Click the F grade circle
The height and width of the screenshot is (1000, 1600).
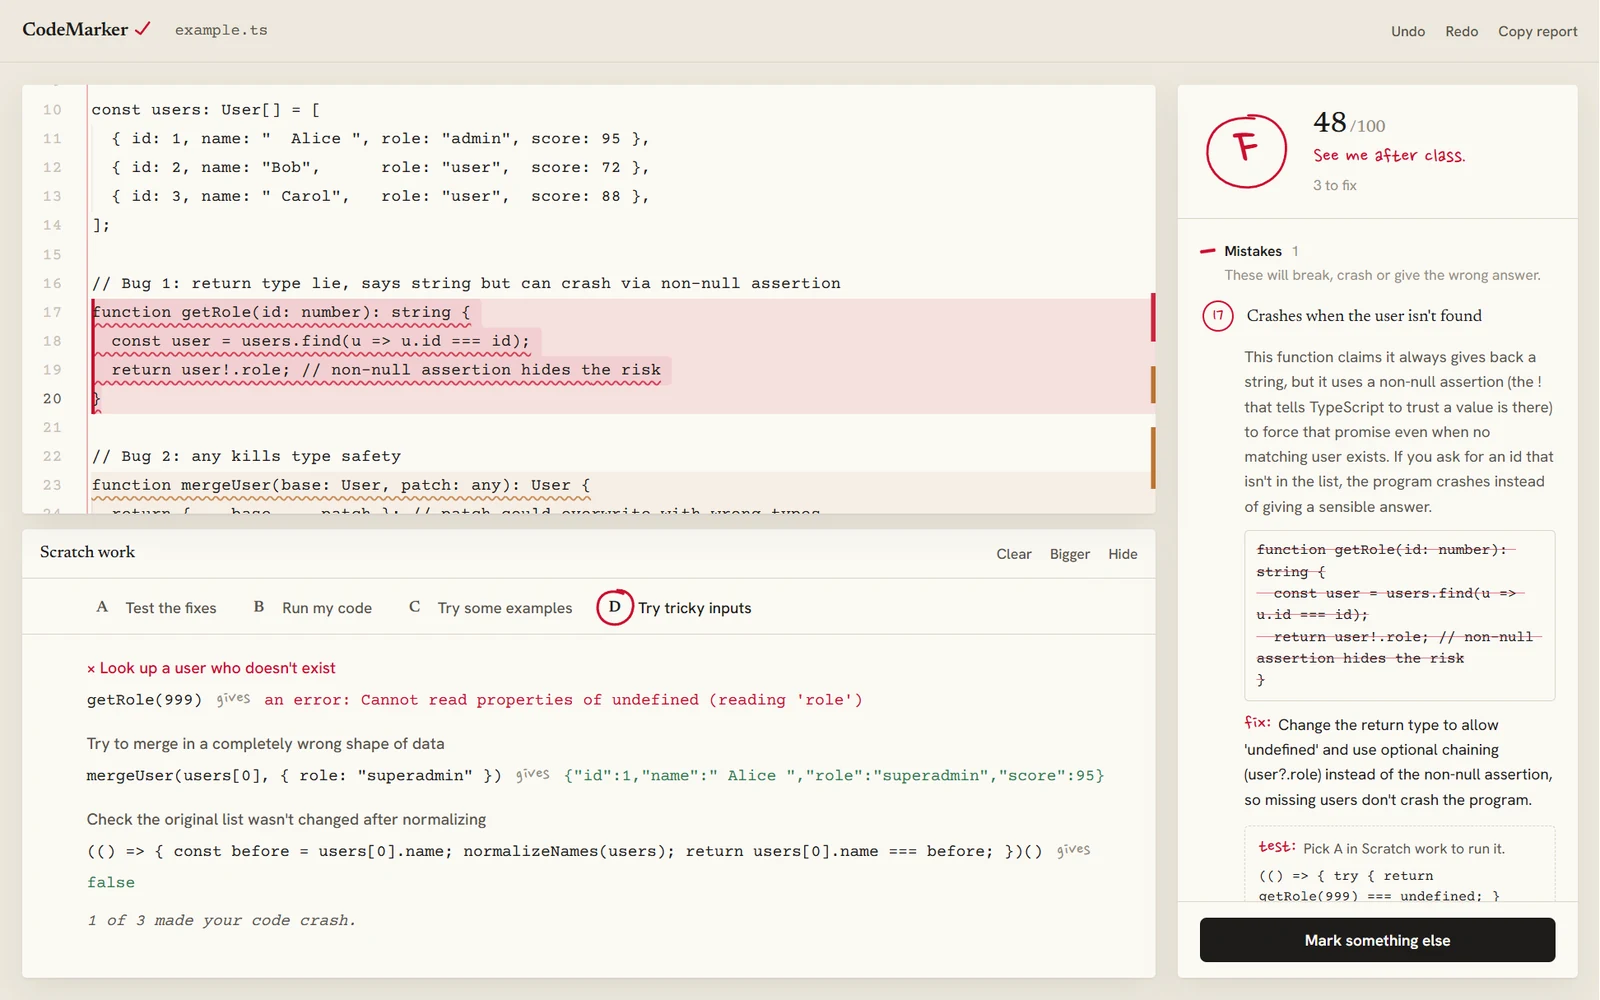click(1246, 151)
